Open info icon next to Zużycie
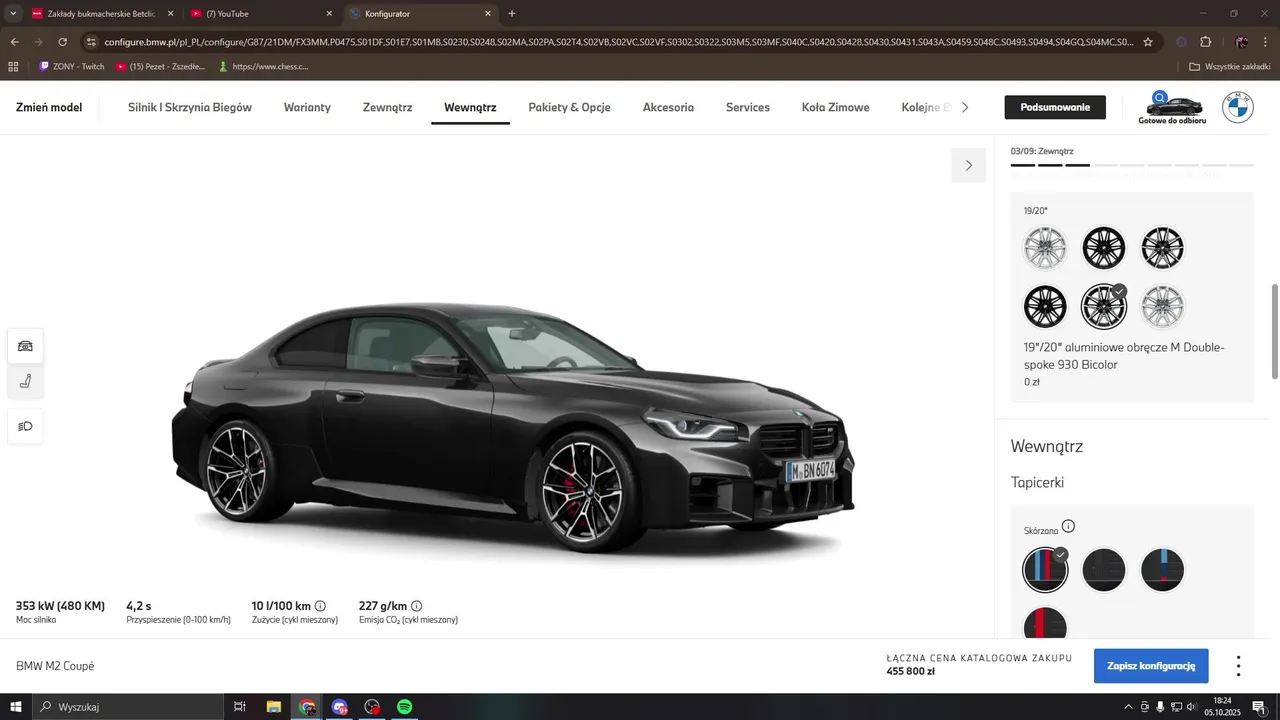The width and height of the screenshot is (1280, 720). [x=320, y=606]
